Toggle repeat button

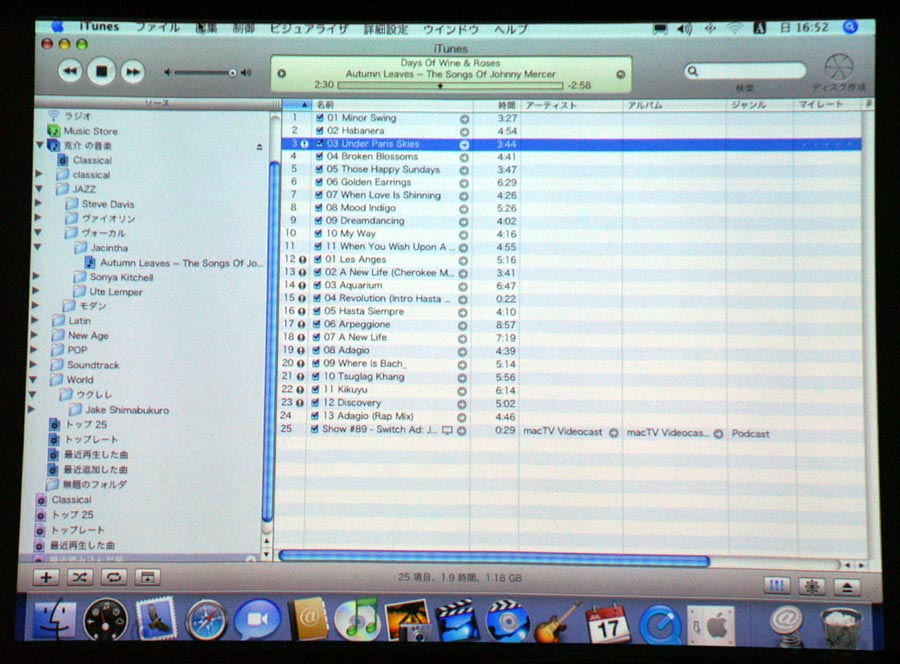[114, 577]
